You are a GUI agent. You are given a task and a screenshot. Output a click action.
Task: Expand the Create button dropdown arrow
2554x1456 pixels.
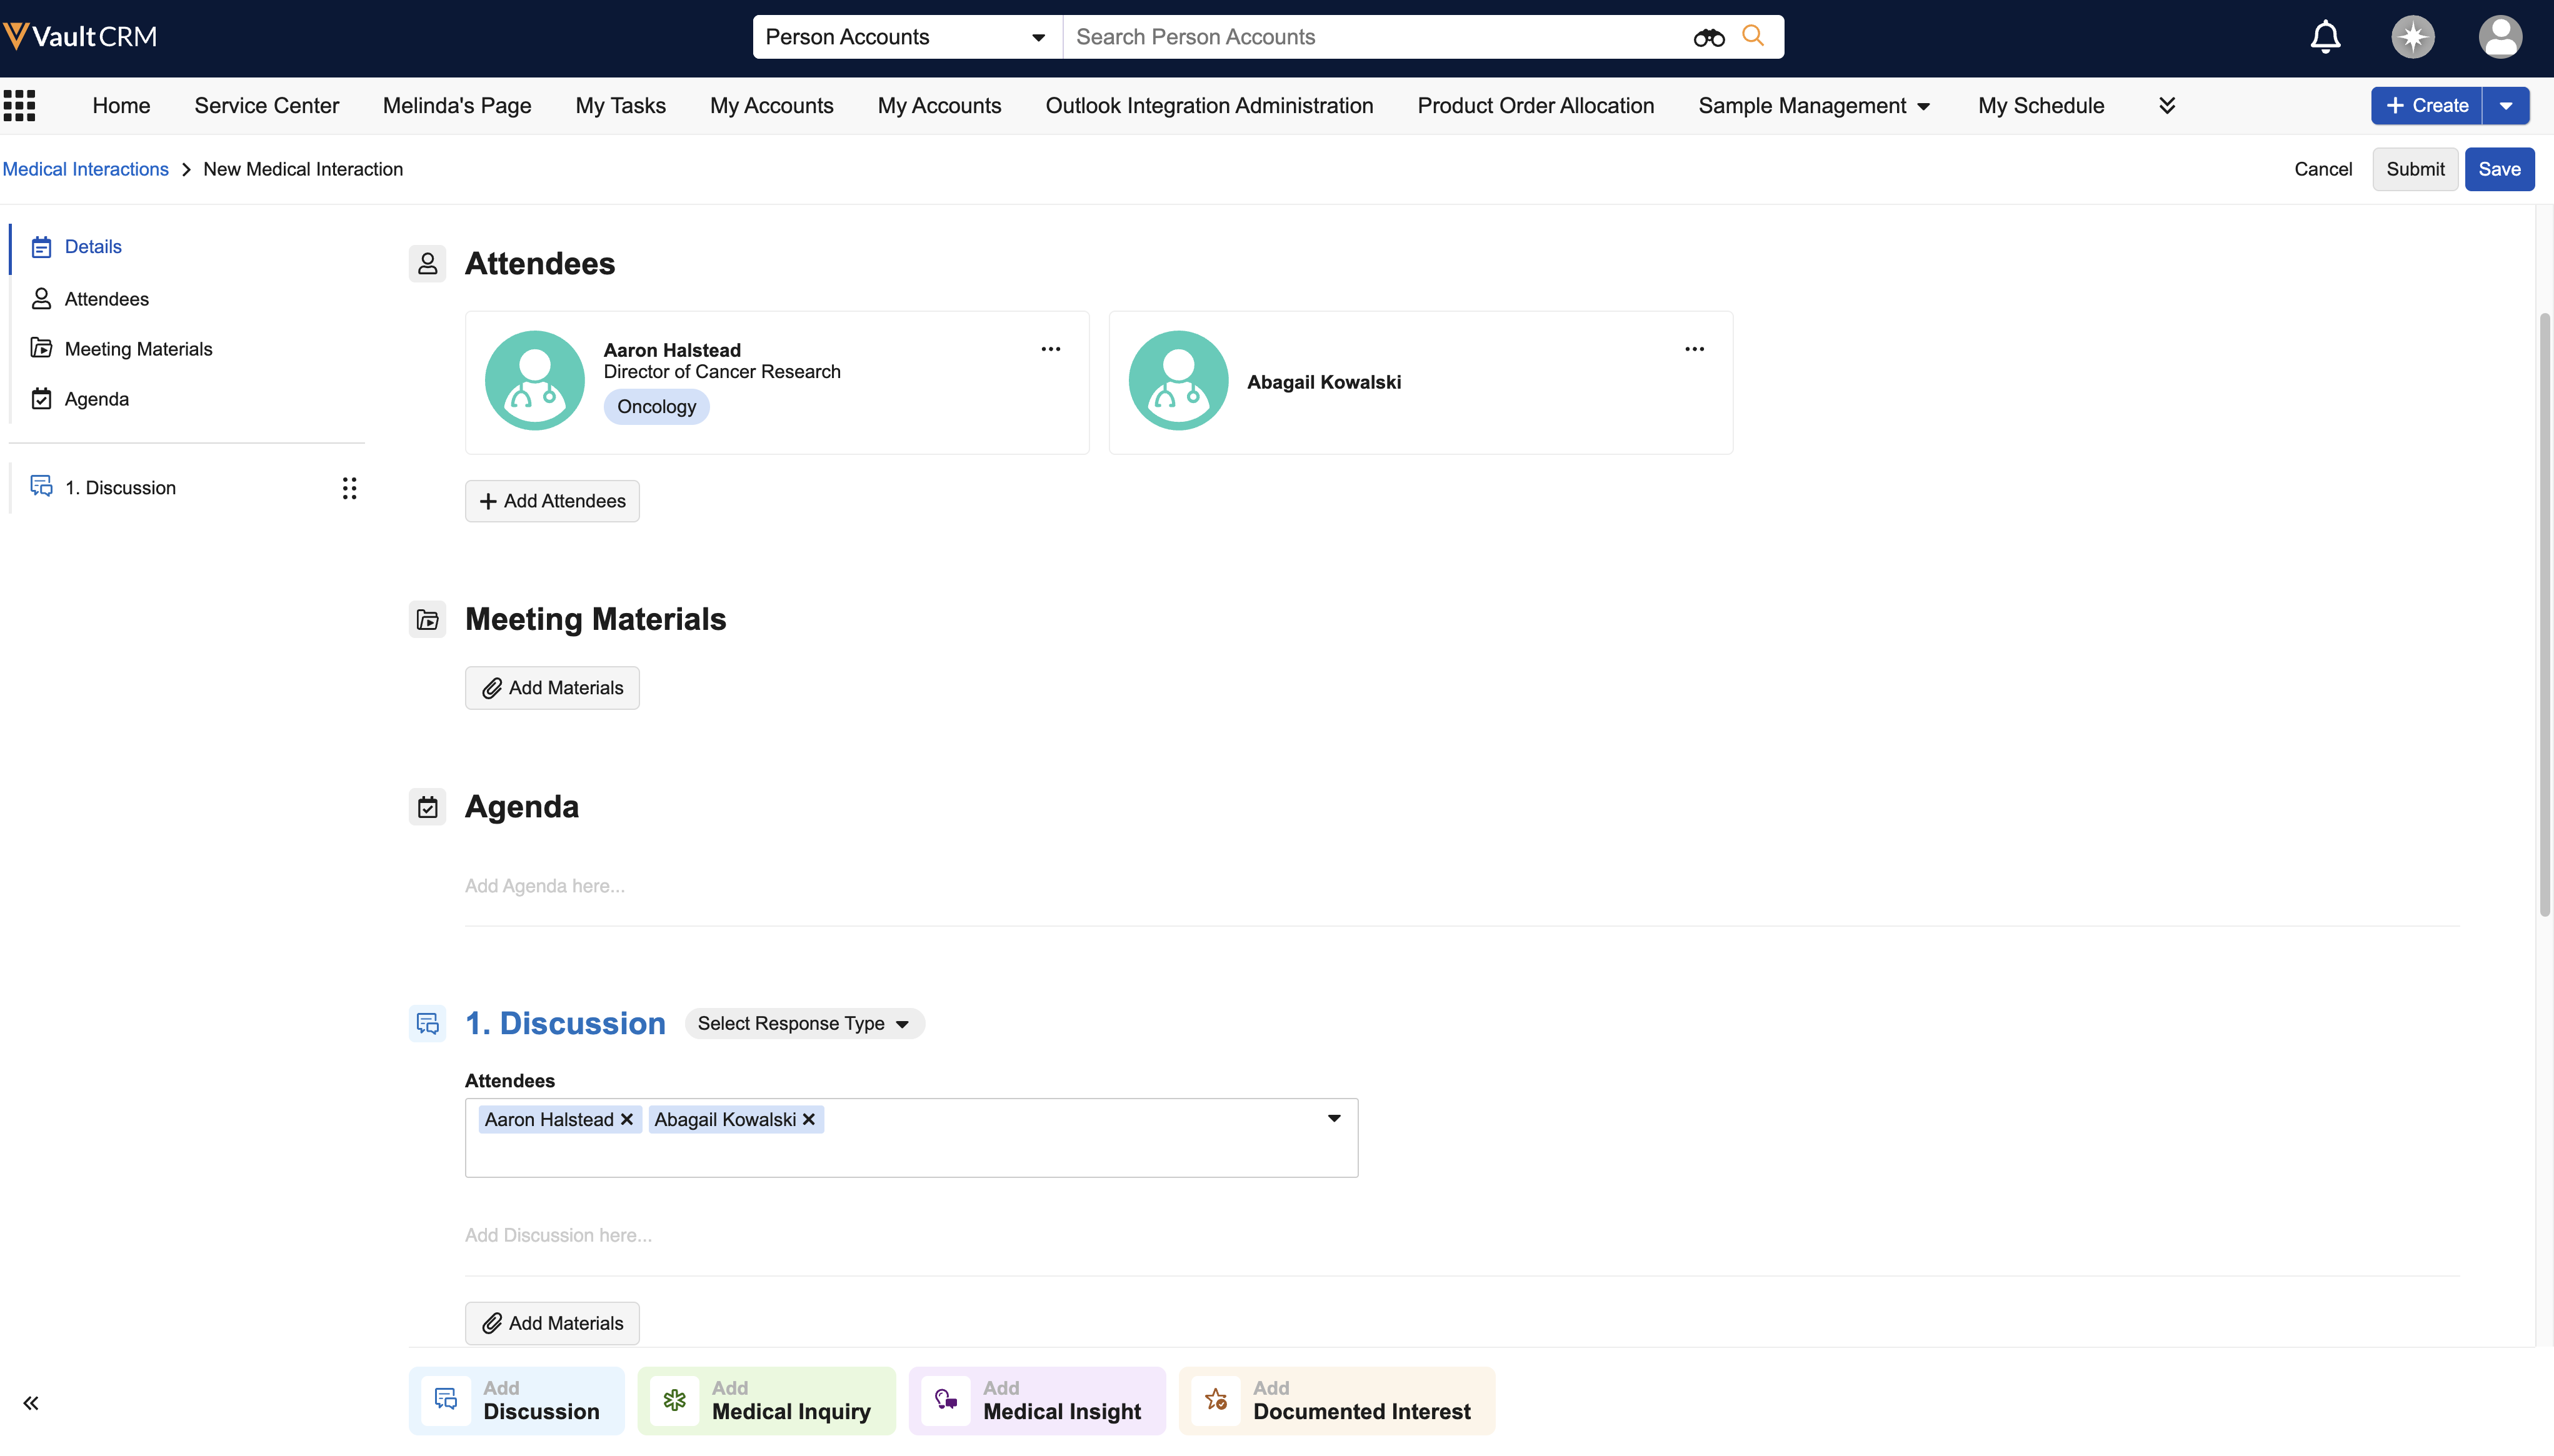tap(2506, 105)
